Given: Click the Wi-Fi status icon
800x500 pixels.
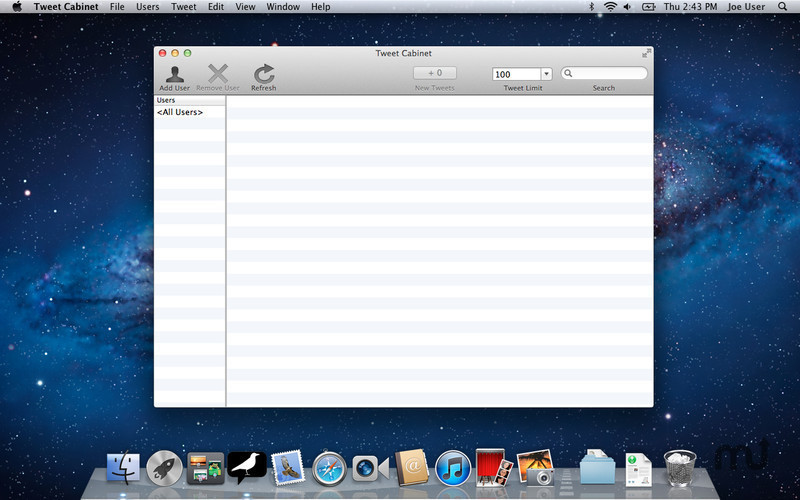Looking at the screenshot, I should [x=610, y=7].
